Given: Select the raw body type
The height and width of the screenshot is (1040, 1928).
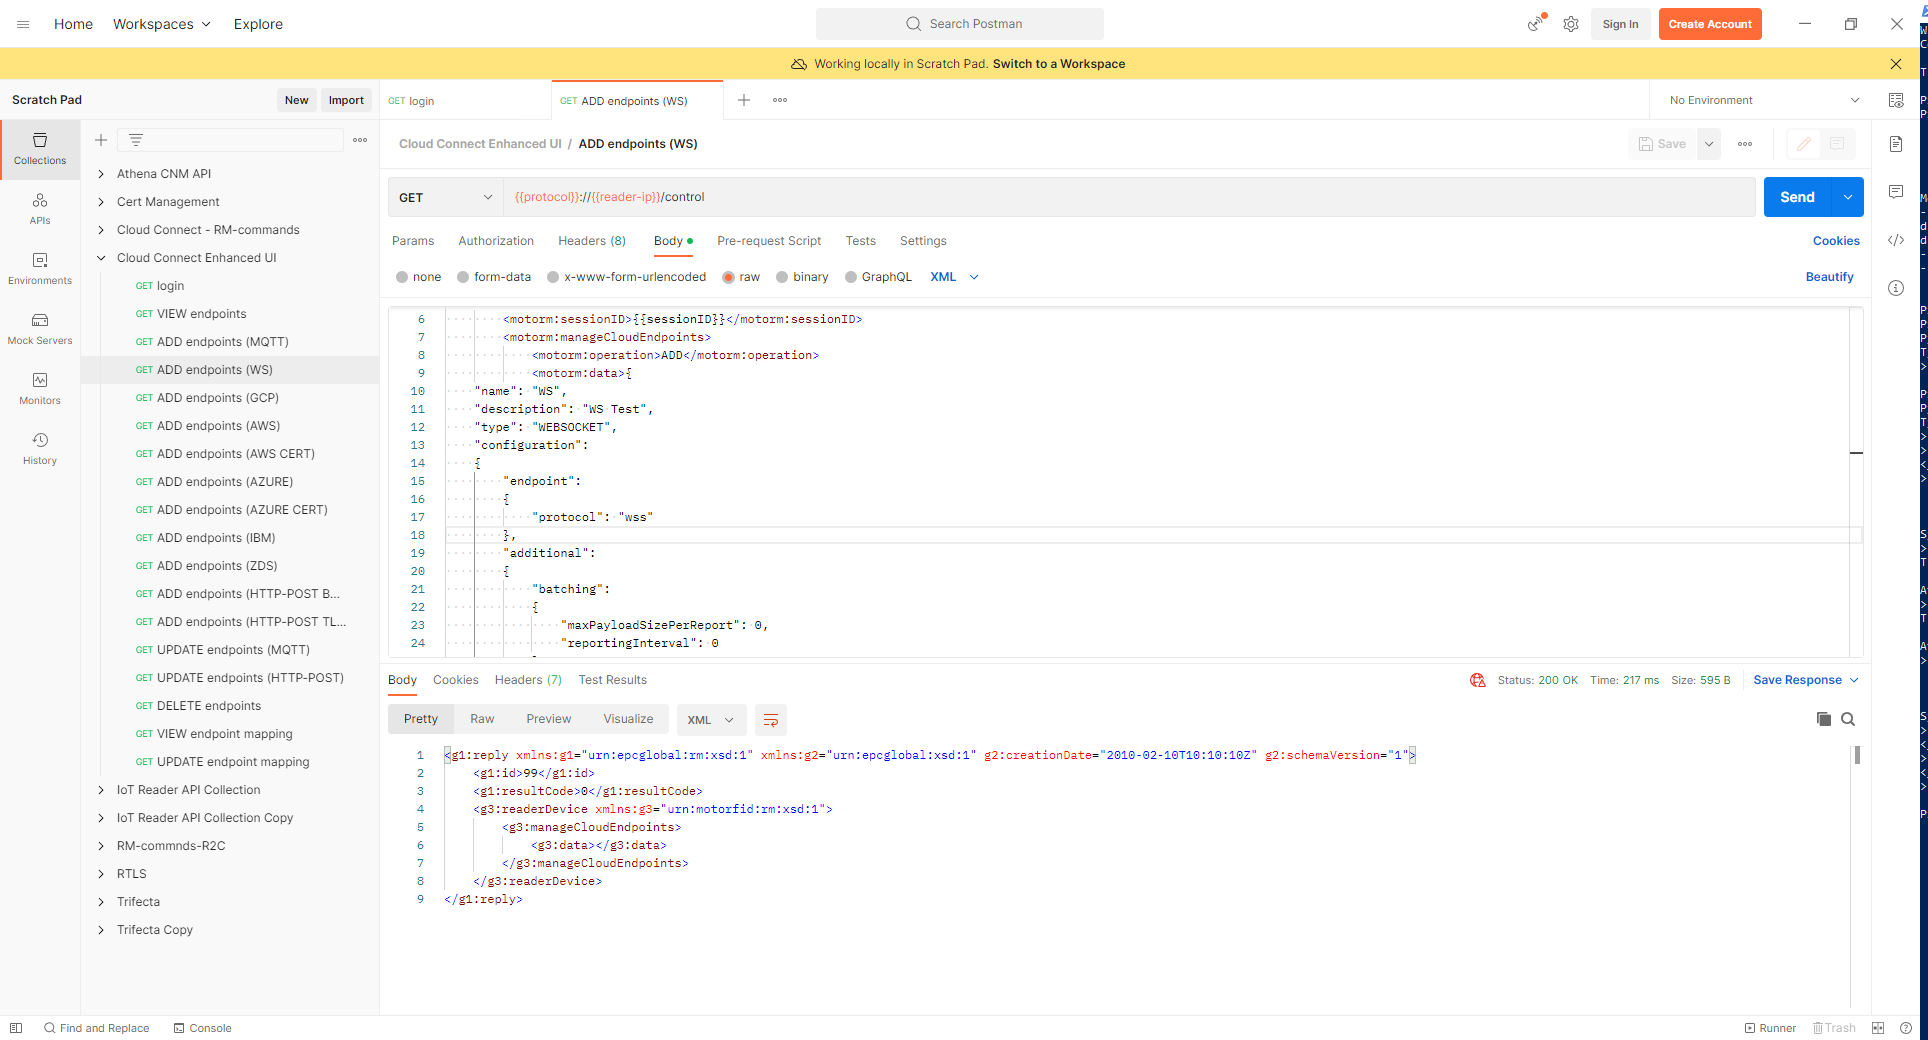Looking at the screenshot, I should (741, 277).
